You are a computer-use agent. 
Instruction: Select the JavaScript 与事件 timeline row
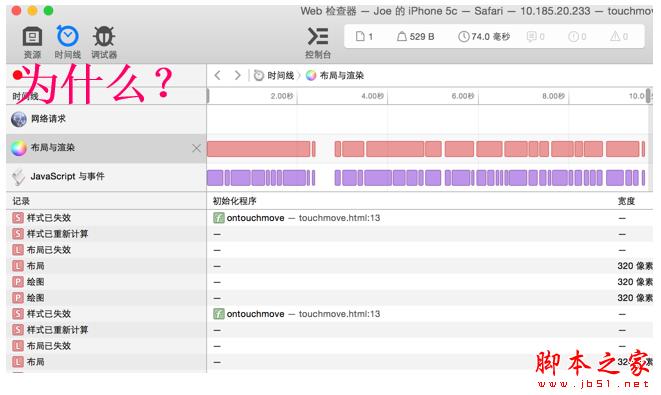click(x=106, y=177)
